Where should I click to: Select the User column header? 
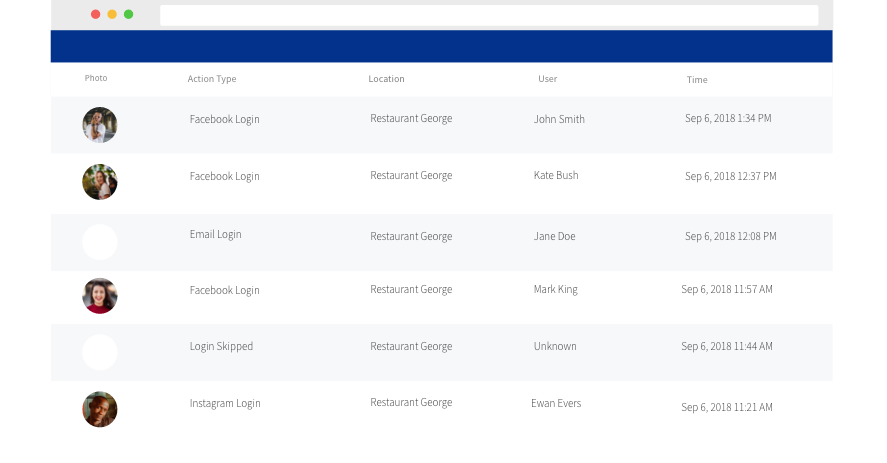pos(548,79)
